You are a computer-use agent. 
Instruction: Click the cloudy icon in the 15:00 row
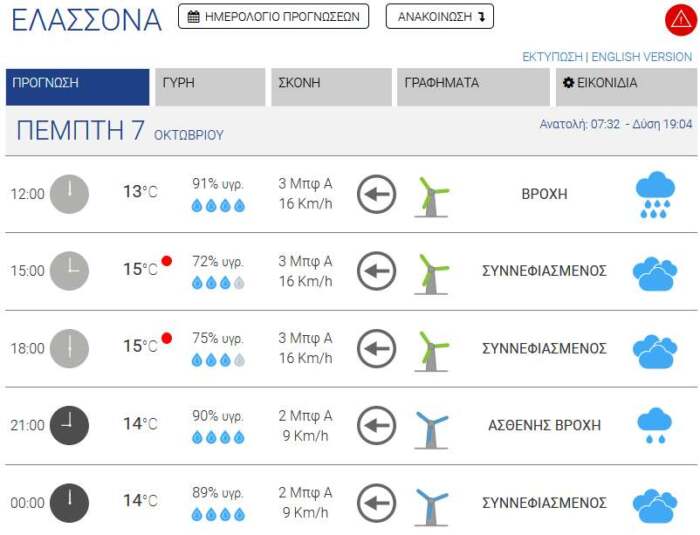pos(655,272)
